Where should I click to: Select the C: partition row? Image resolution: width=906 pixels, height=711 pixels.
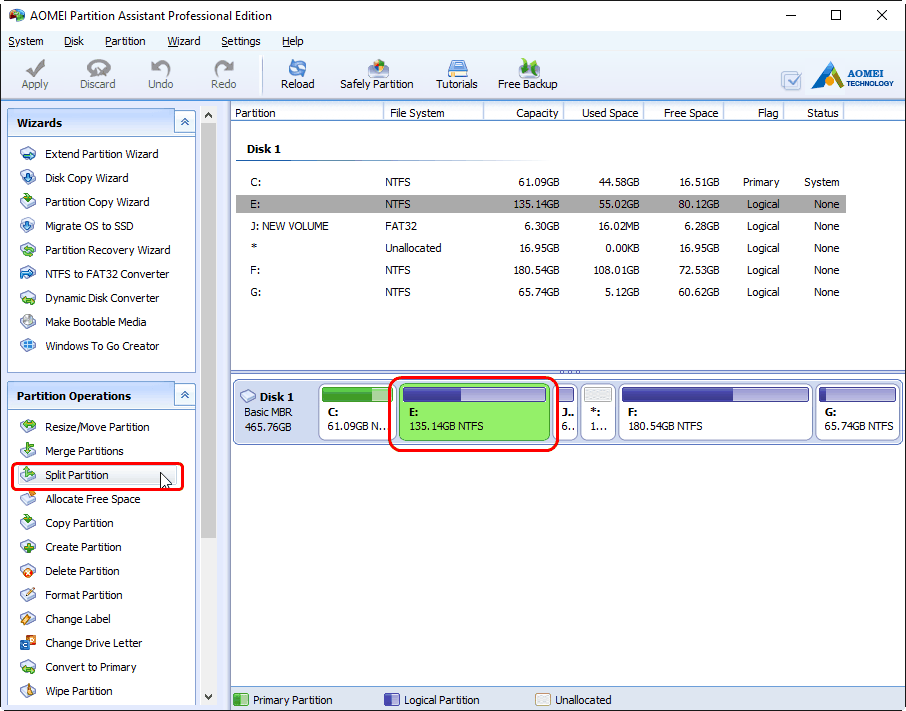541,182
